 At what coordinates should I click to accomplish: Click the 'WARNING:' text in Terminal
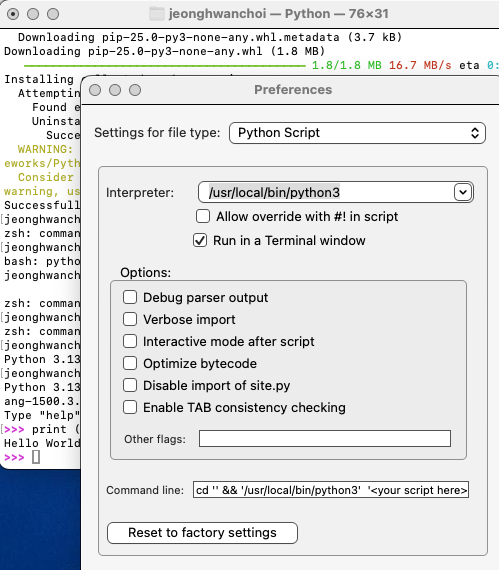[45, 149]
